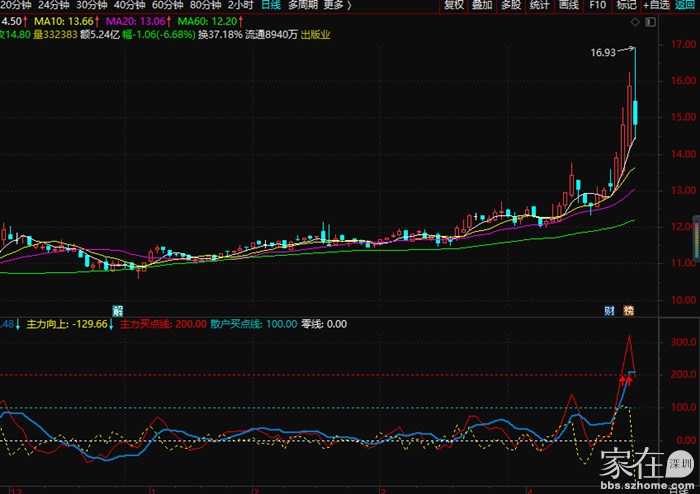Select the 画线 drawing tool
Screen dimensions: 700x494
pyautogui.click(x=569, y=5)
